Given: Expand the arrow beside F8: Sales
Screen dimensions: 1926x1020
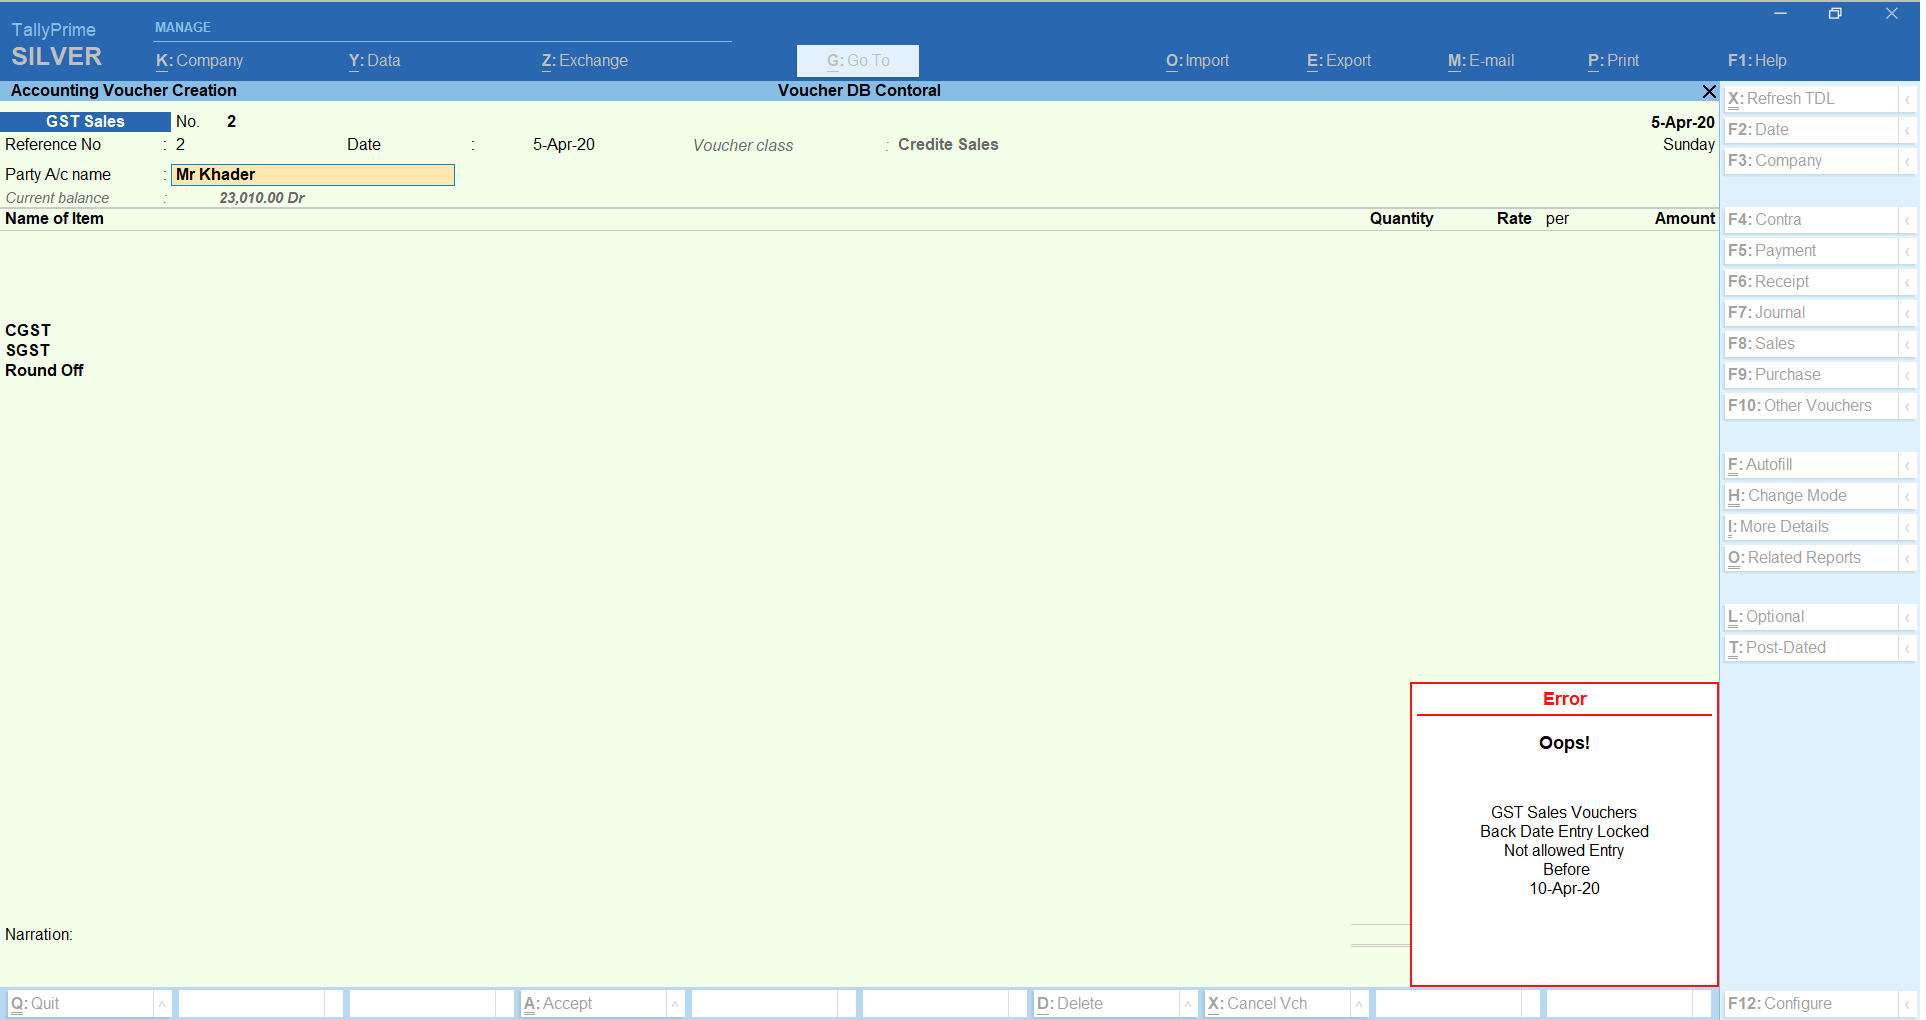Looking at the screenshot, I should tap(1906, 344).
